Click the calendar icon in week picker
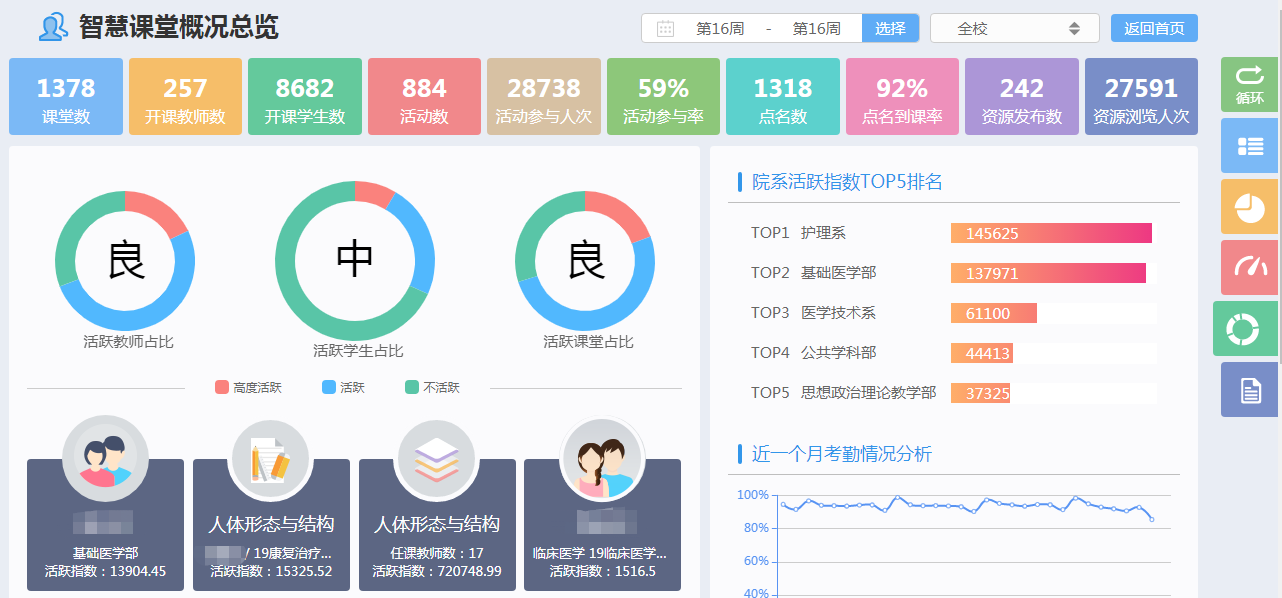This screenshot has height=598, width=1282. tap(665, 29)
